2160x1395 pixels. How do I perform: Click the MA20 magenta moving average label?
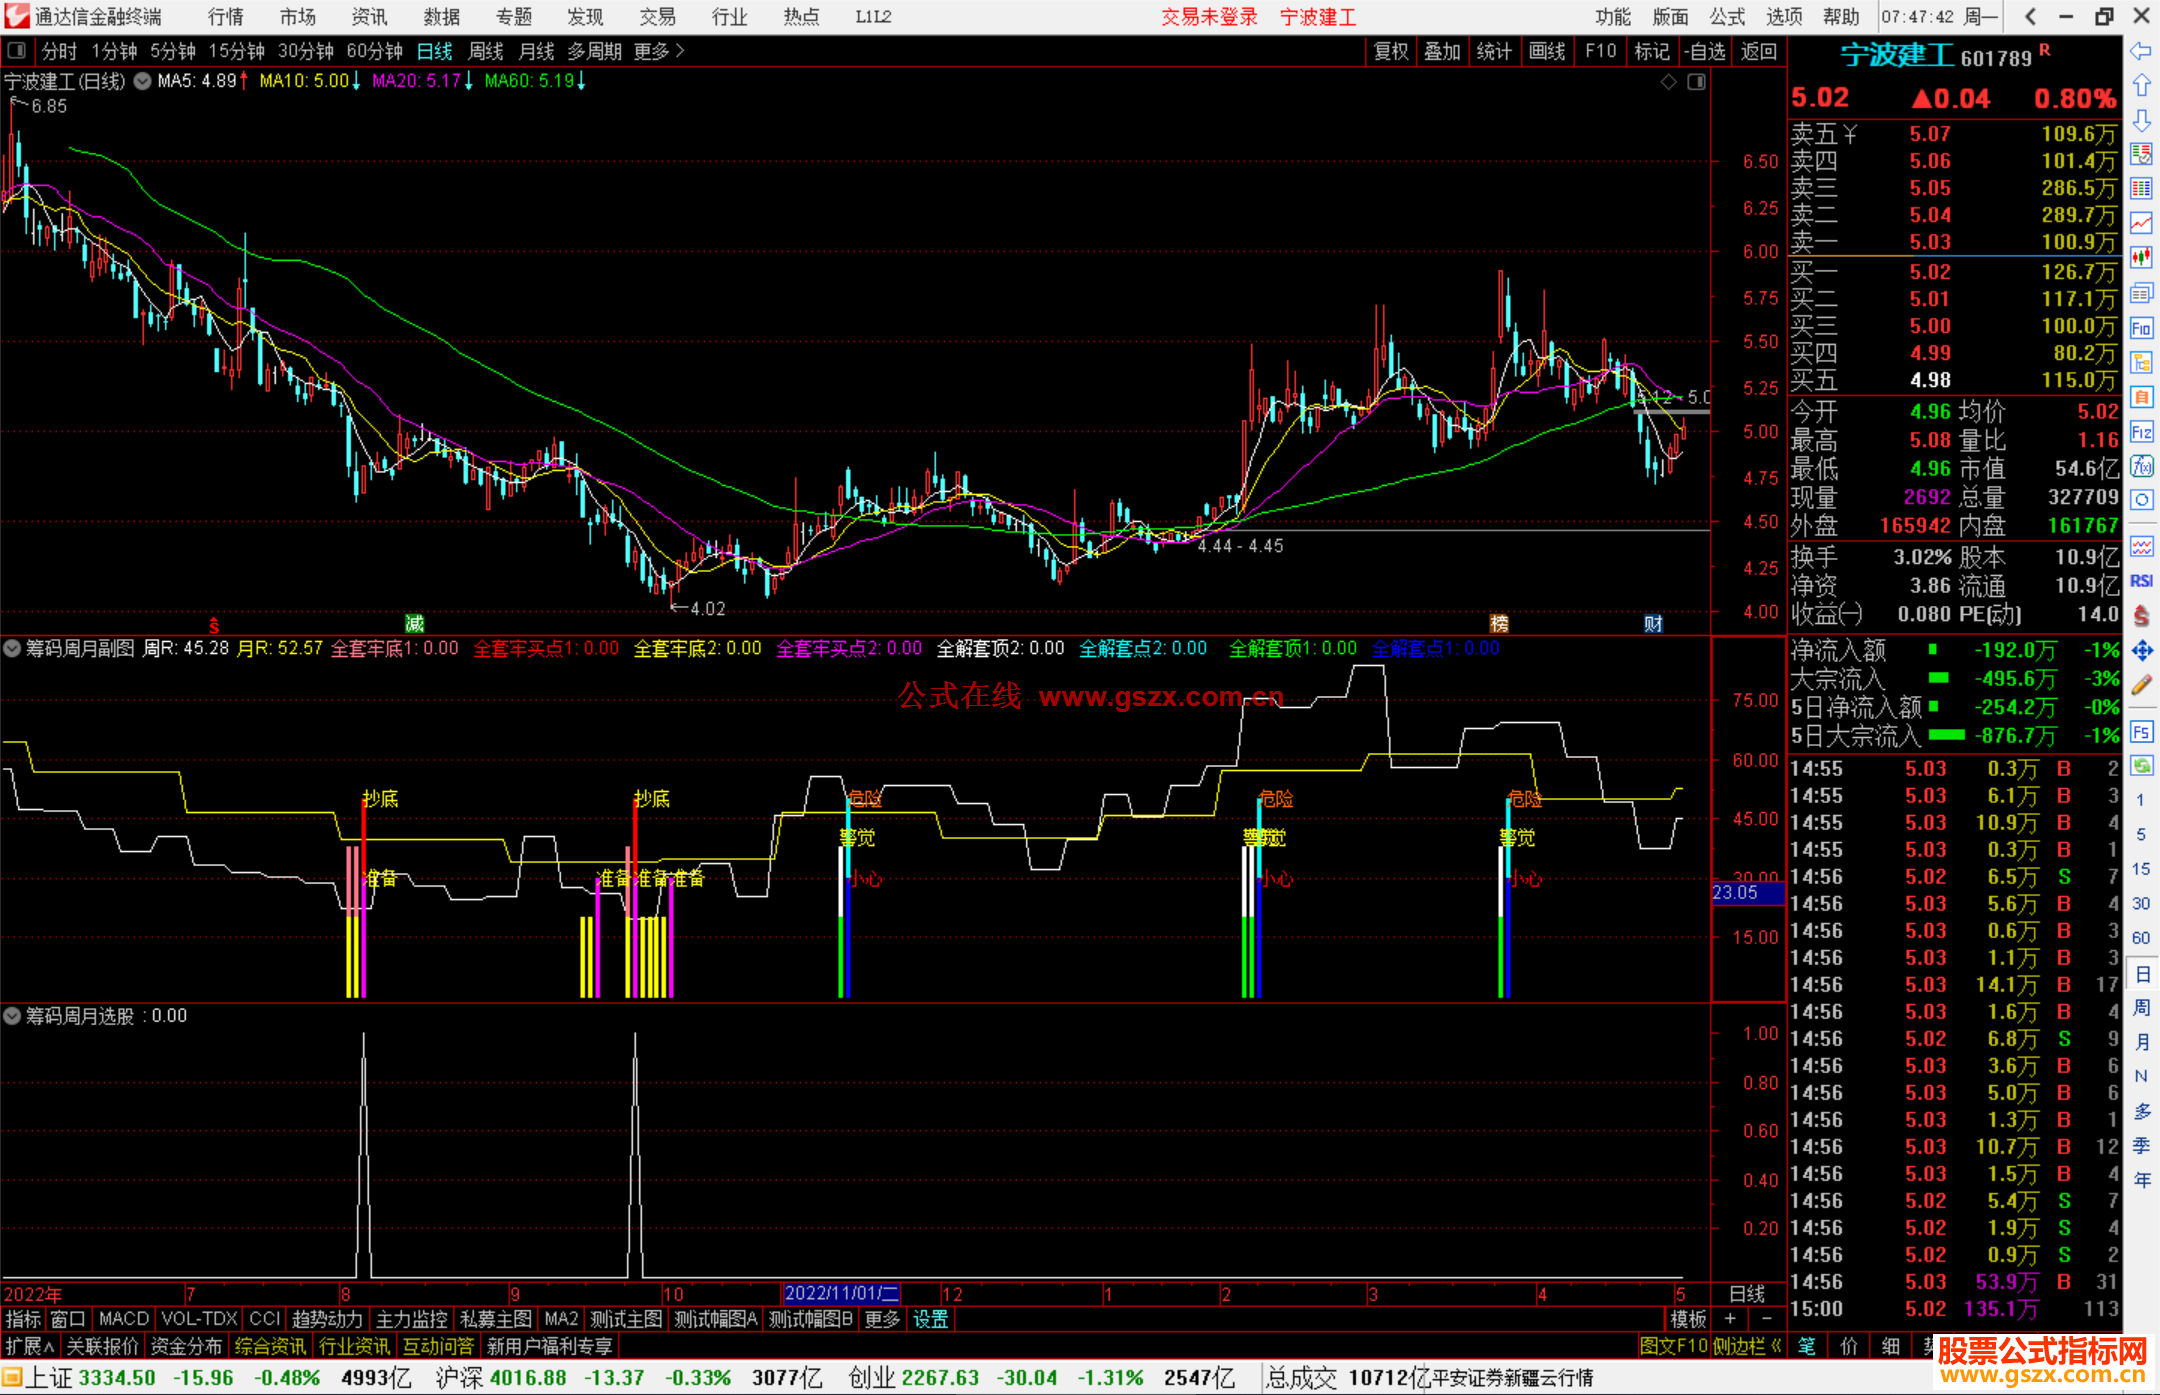(x=416, y=81)
